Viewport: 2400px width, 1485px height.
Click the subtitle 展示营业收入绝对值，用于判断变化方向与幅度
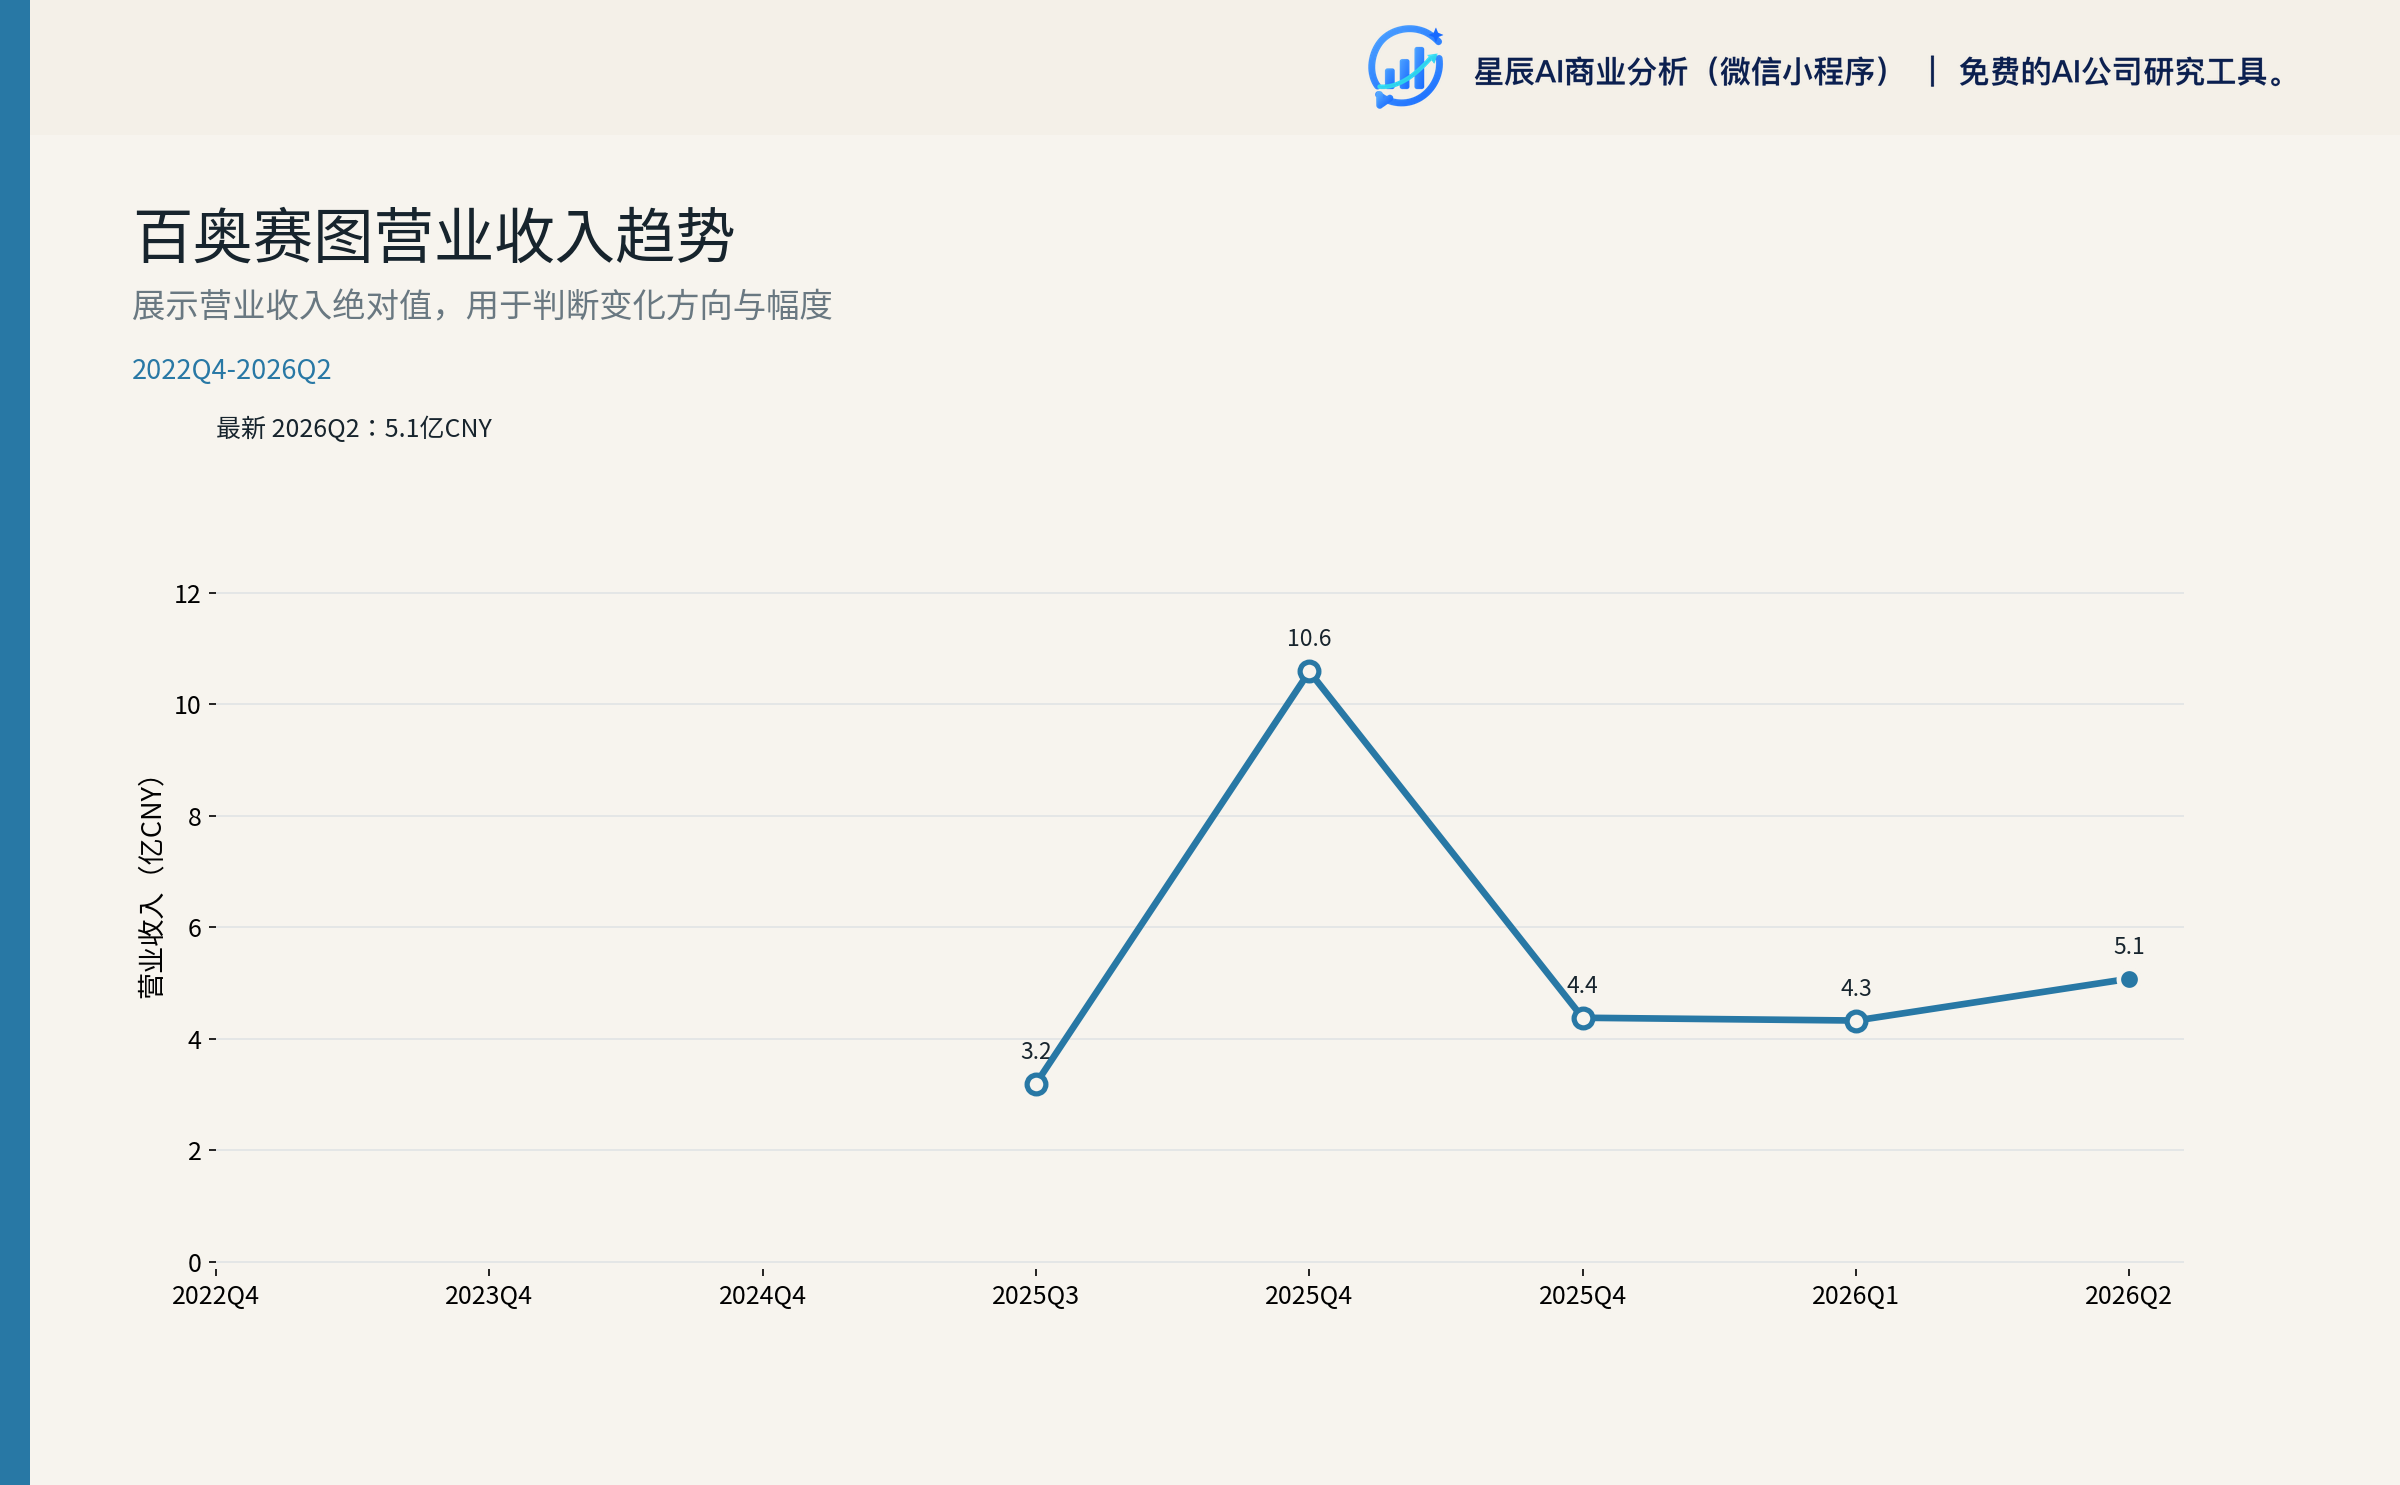(x=482, y=305)
